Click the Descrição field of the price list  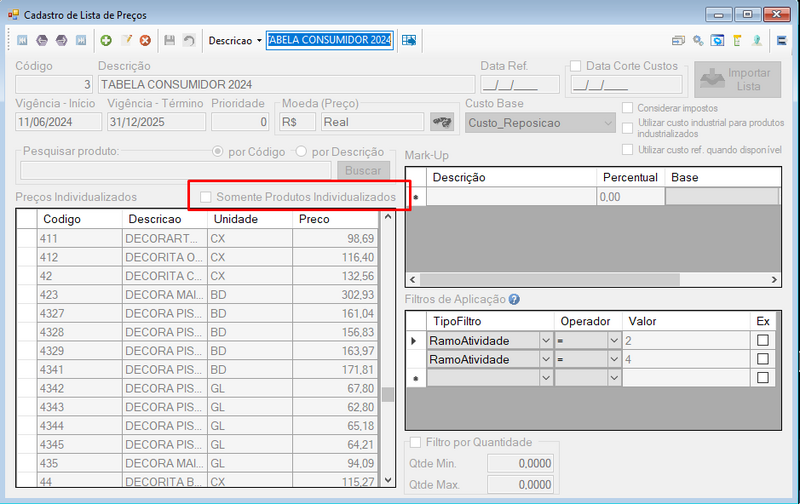click(286, 84)
